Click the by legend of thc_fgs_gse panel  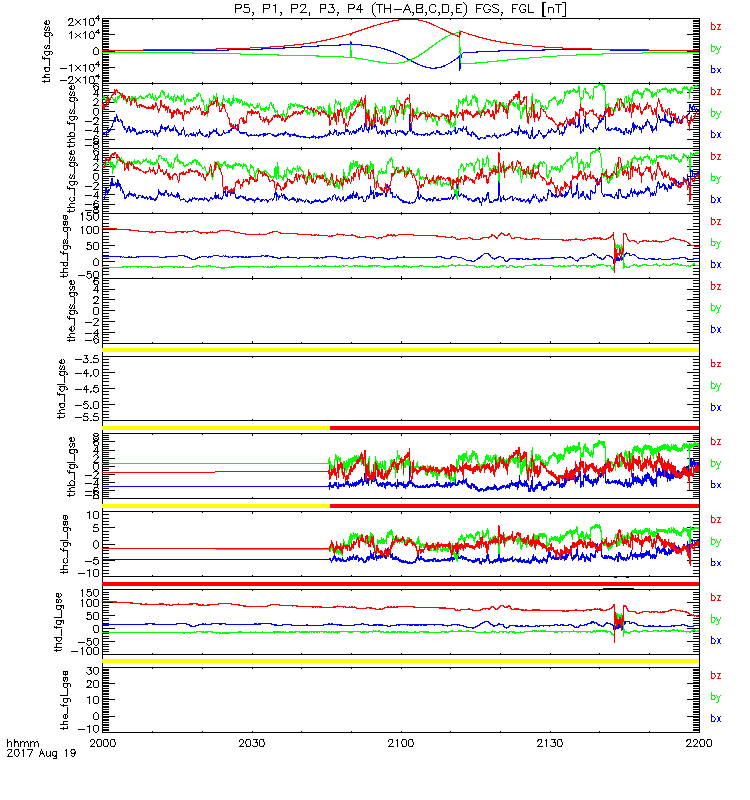coord(716,178)
